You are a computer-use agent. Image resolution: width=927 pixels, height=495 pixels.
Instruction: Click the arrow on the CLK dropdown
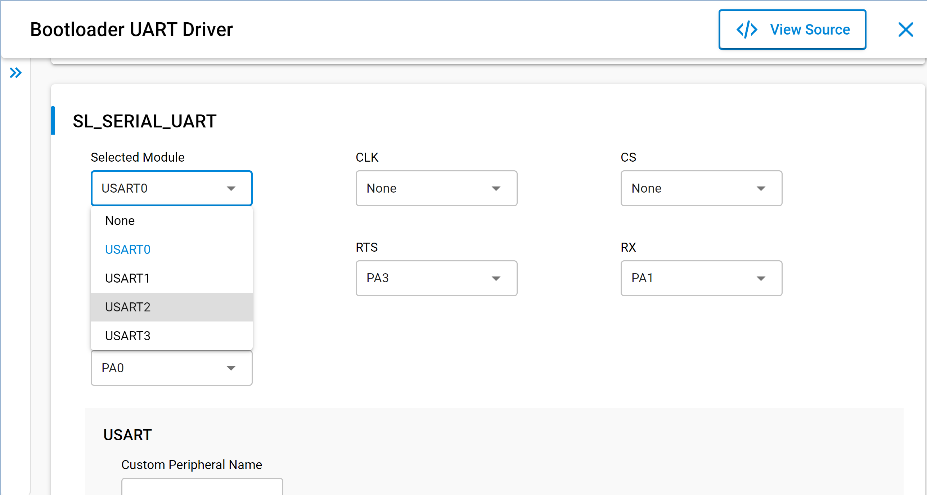(x=496, y=188)
